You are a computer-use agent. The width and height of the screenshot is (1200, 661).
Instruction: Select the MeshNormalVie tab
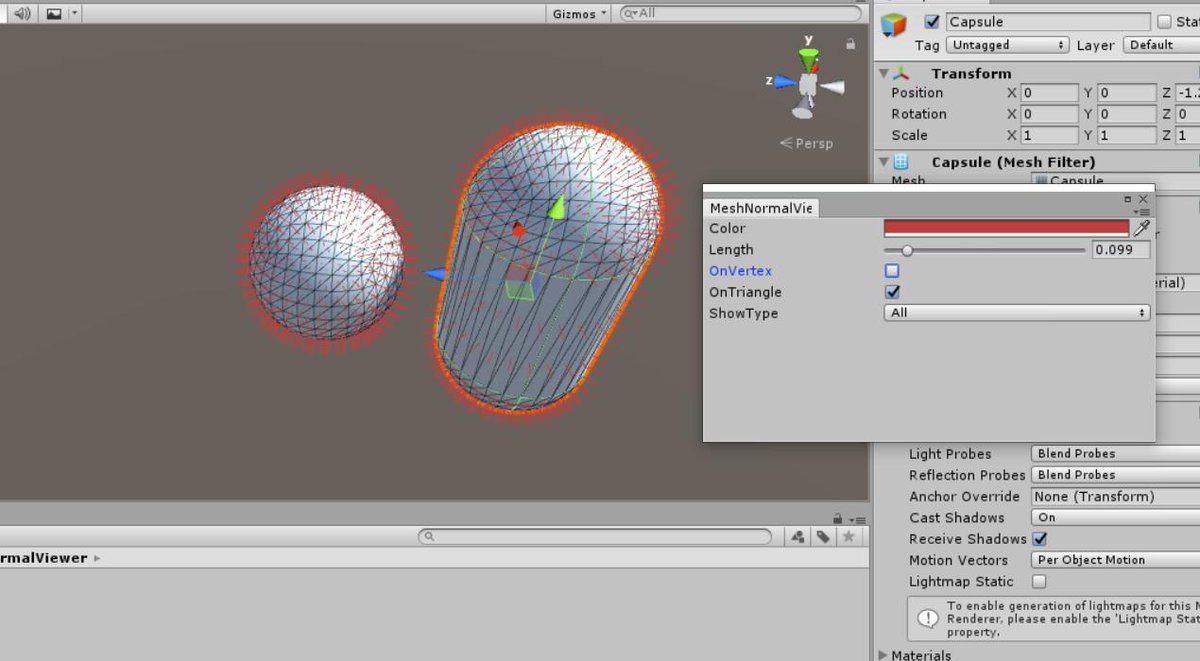tap(761, 208)
